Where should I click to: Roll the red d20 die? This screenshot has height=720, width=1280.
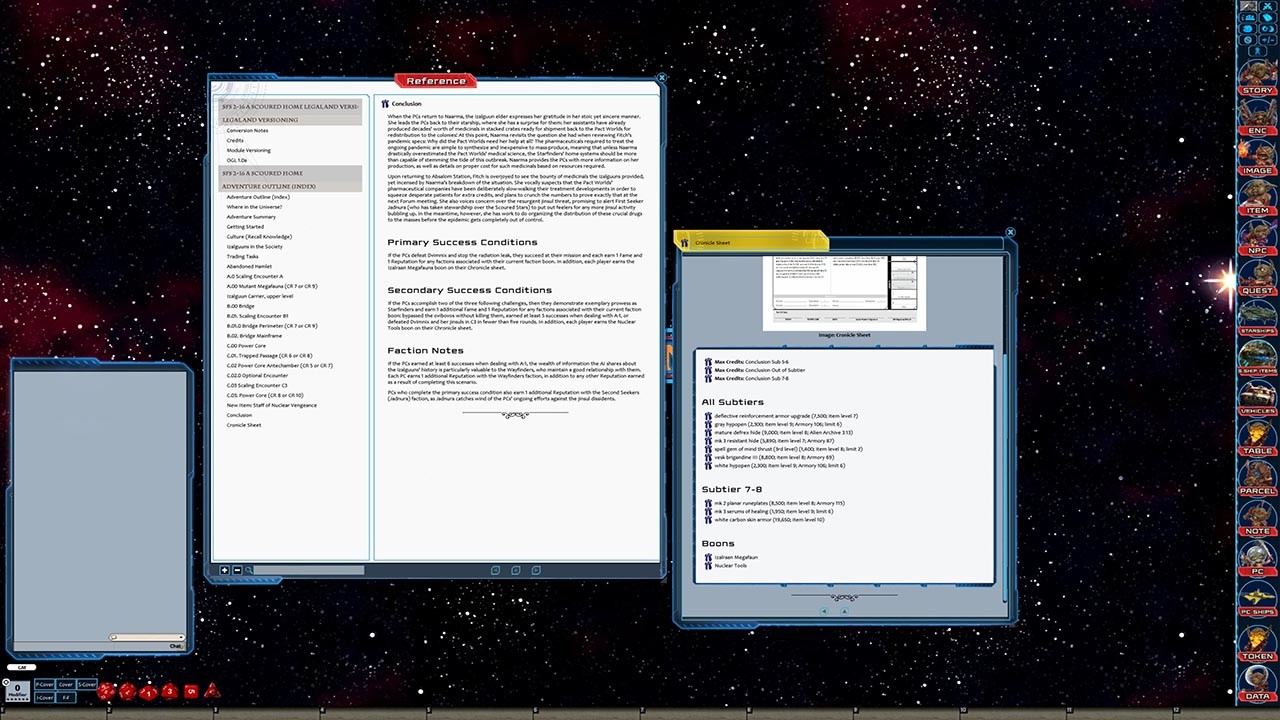click(x=107, y=690)
